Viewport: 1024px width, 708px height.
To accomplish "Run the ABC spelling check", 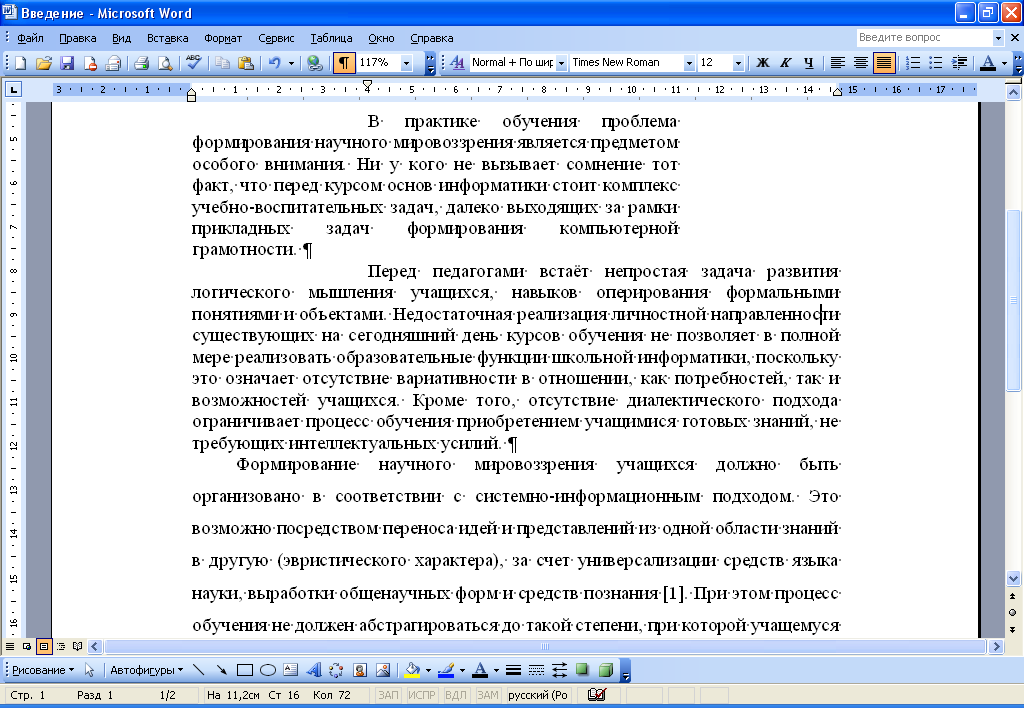I will (193, 63).
